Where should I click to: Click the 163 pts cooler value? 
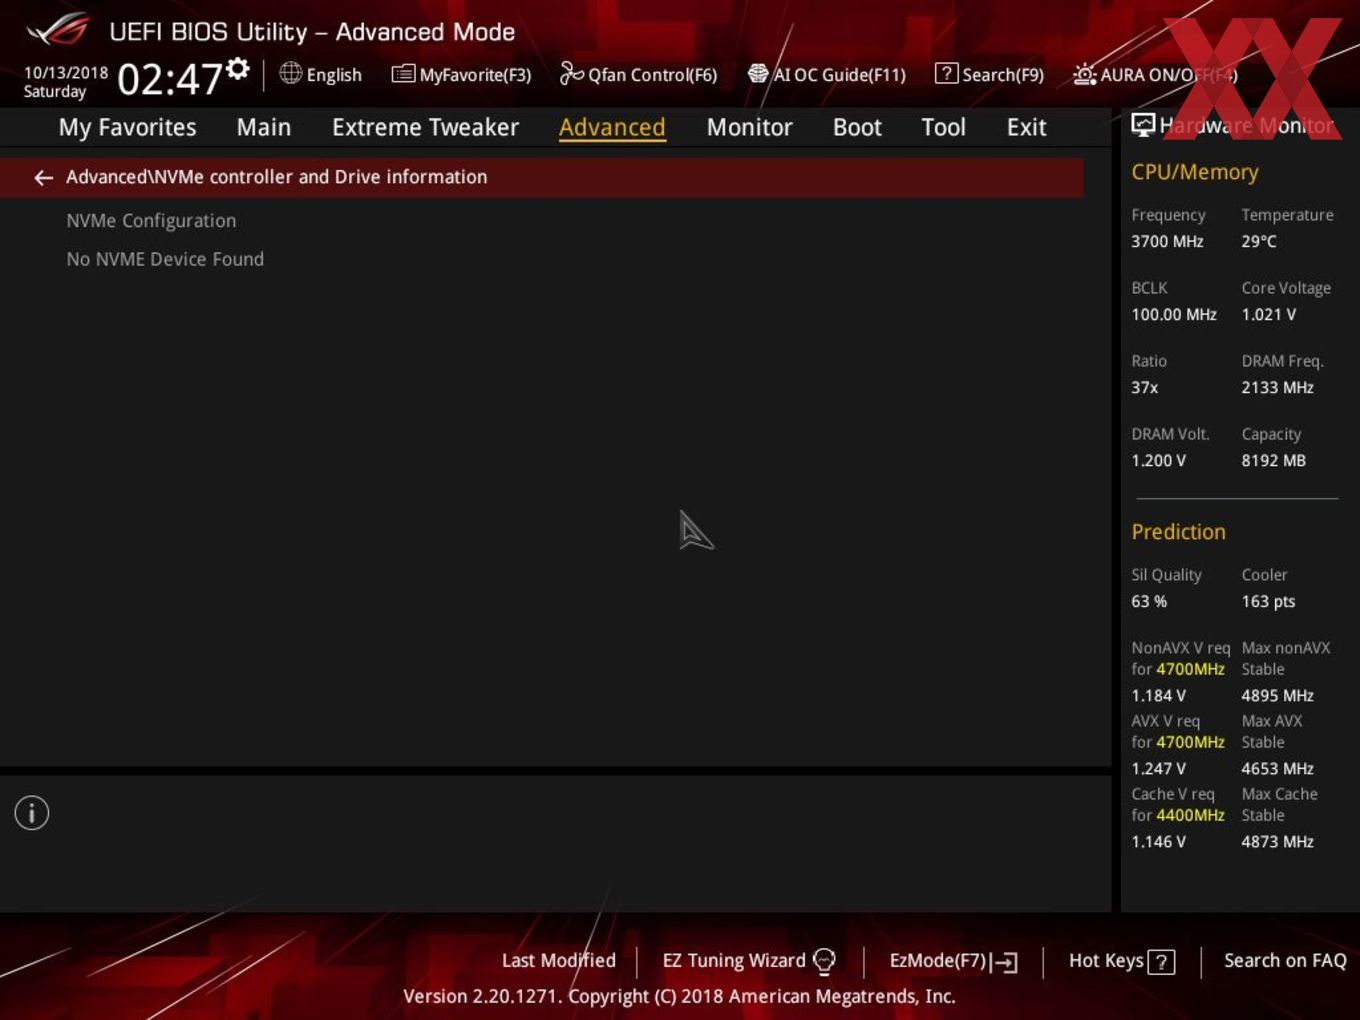[1268, 601]
